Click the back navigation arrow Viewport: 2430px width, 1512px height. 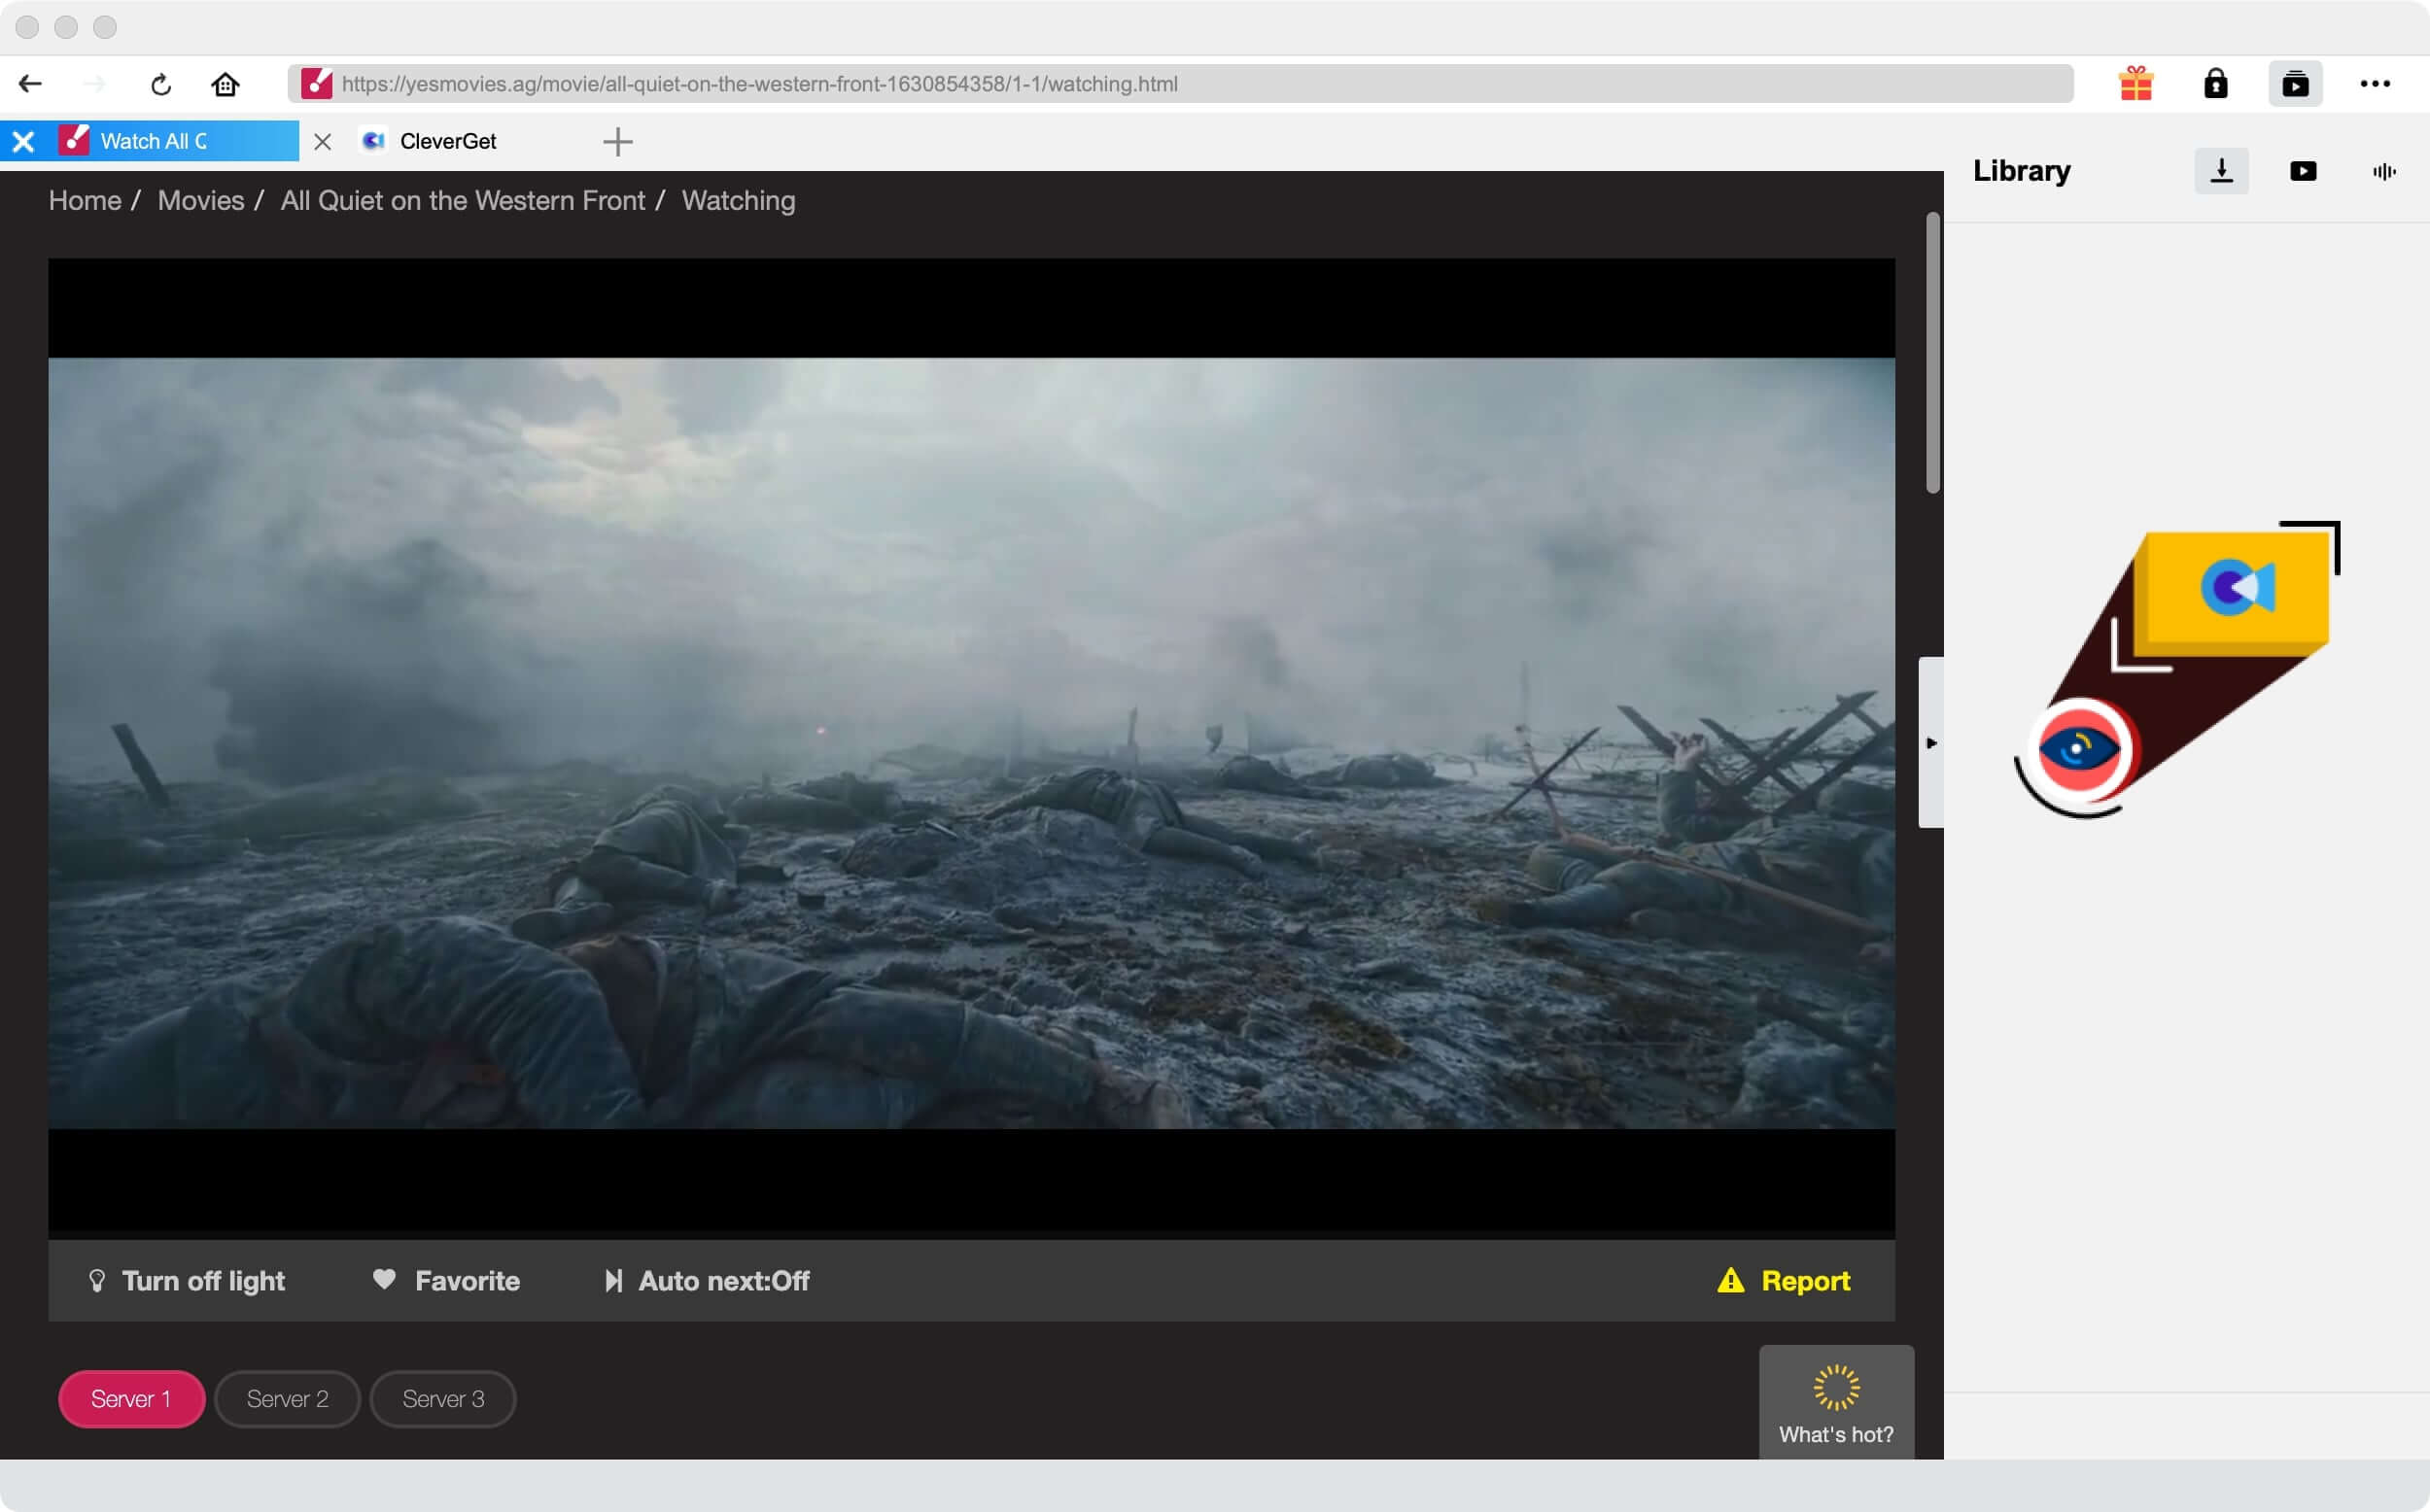(30, 84)
